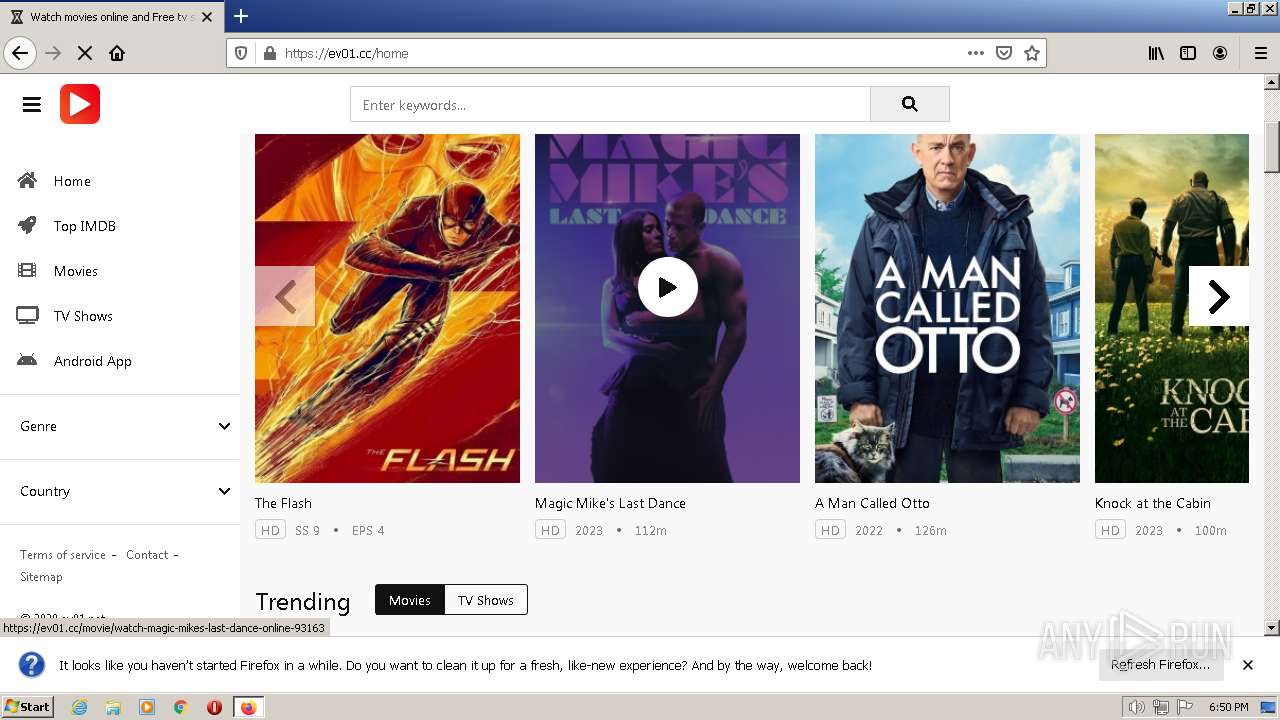Open the Firefox Library icon
Screen dimensions: 1280x720
[x=1156, y=53]
